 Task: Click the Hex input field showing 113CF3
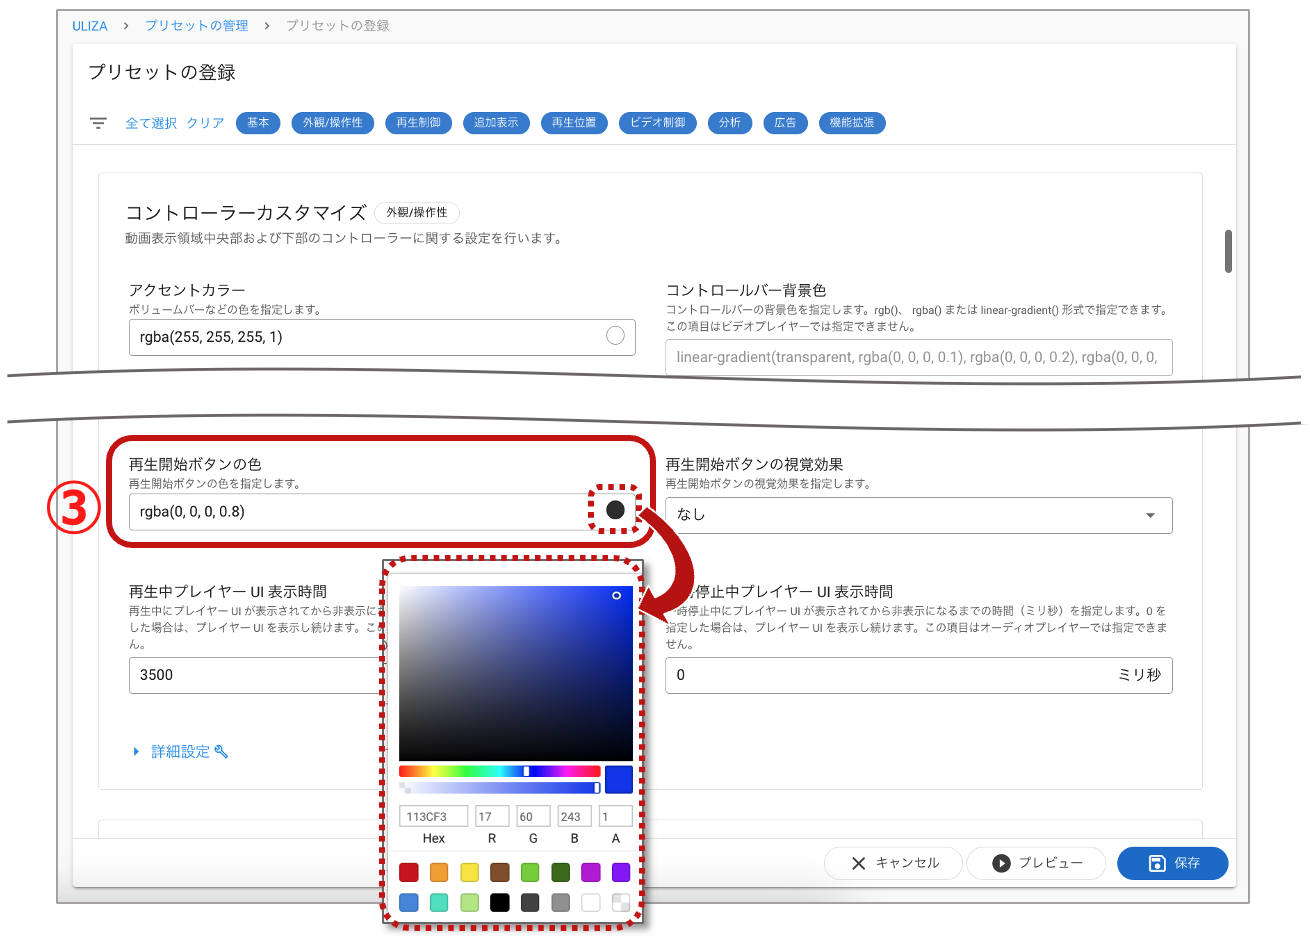coord(433,815)
